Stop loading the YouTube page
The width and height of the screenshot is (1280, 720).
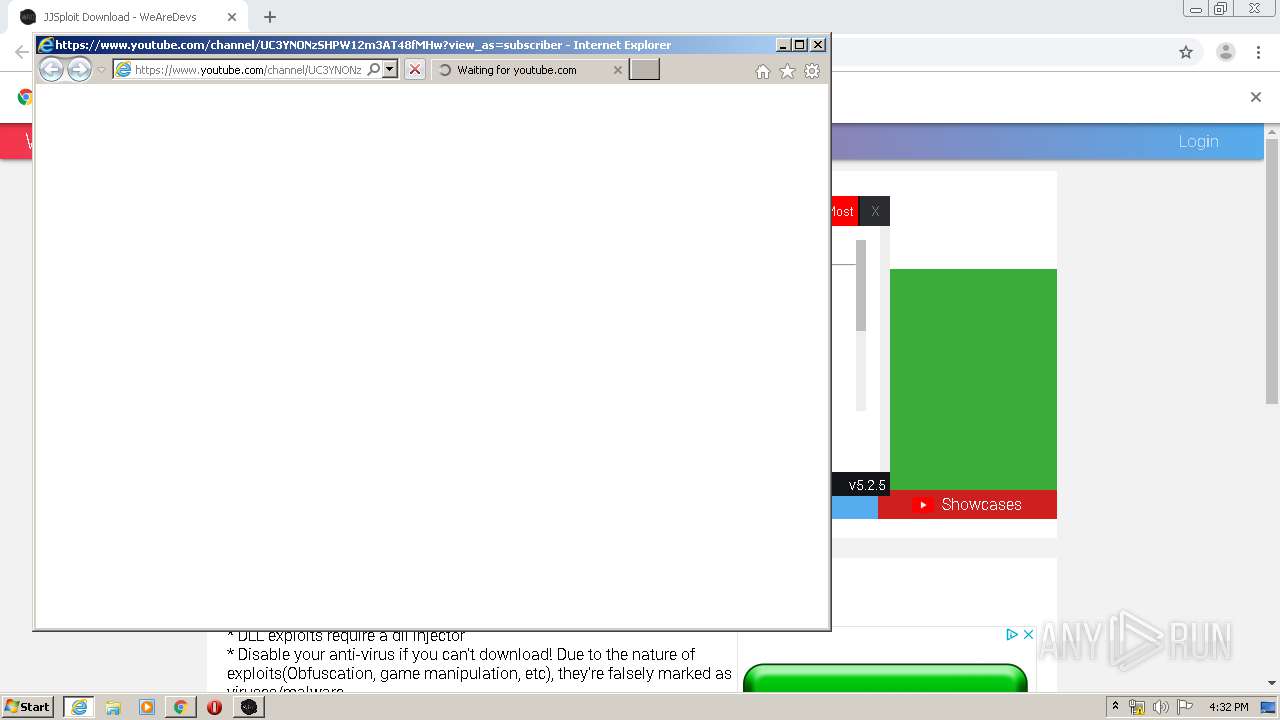tap(415, 69)
